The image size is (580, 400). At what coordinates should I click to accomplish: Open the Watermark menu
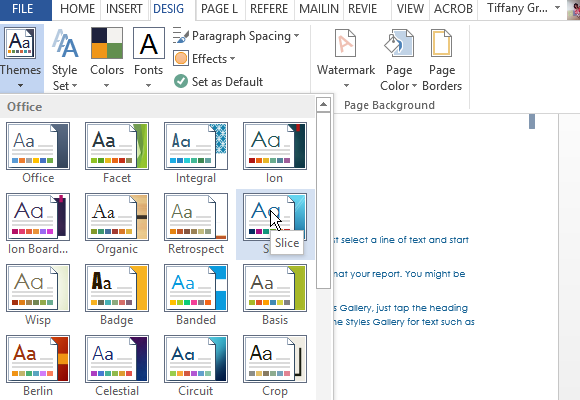pos(346,59)
